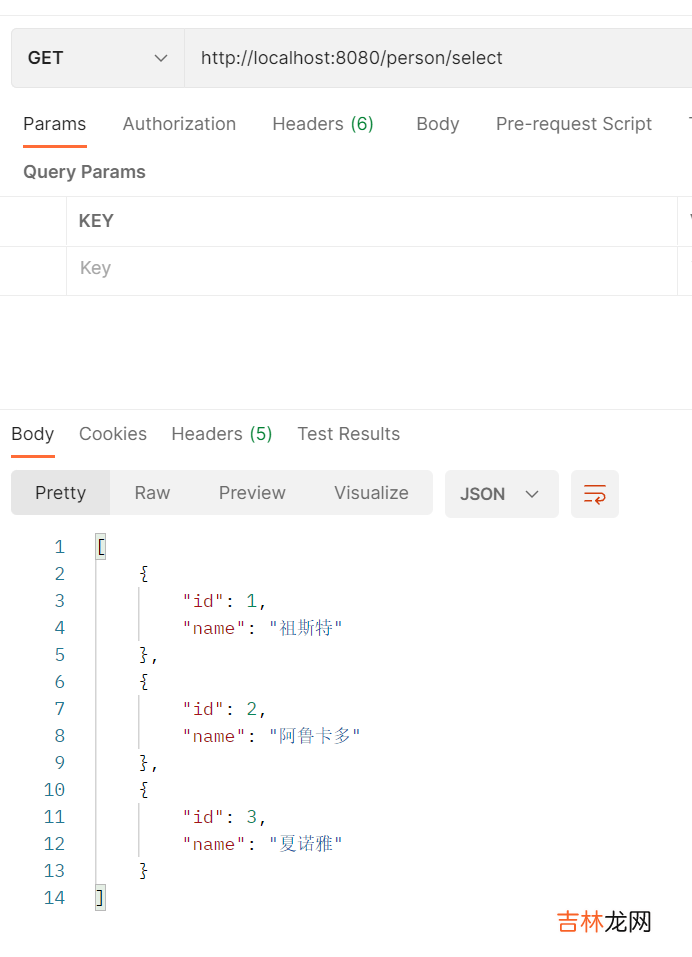
Task: Click the request URL field
Action: [438, 58]
